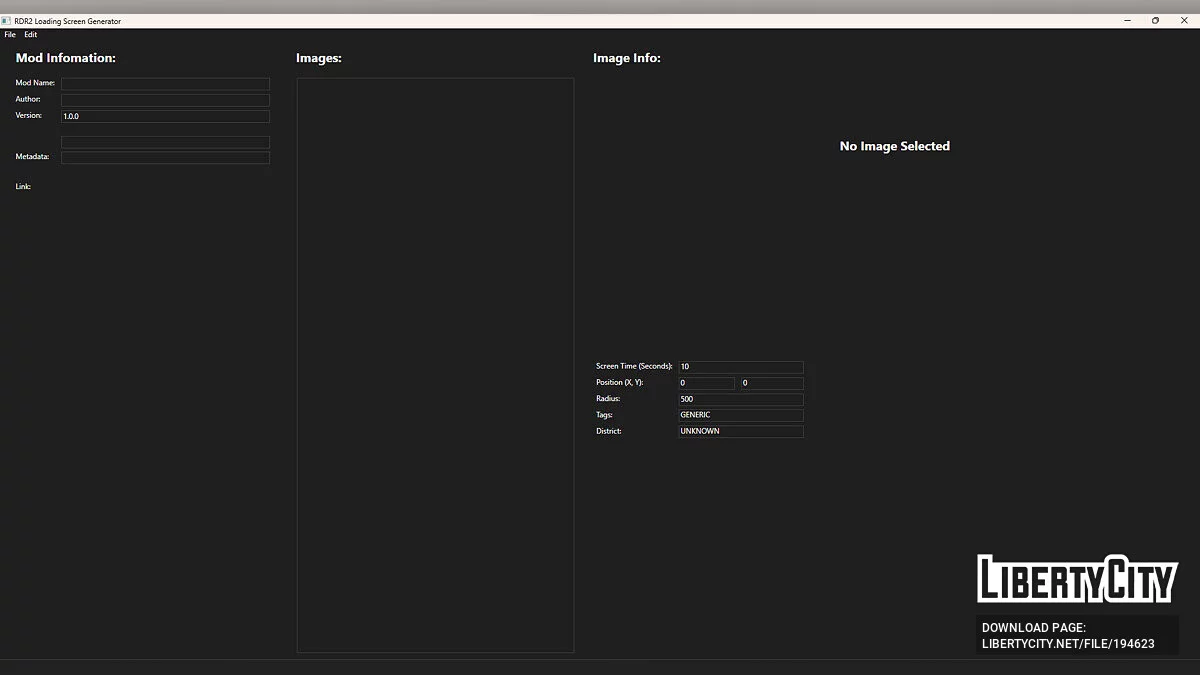Screen dimensions: 1200x675
Task: Click the Position X value box
Action: pyautogui.click(x=706, y=383)
